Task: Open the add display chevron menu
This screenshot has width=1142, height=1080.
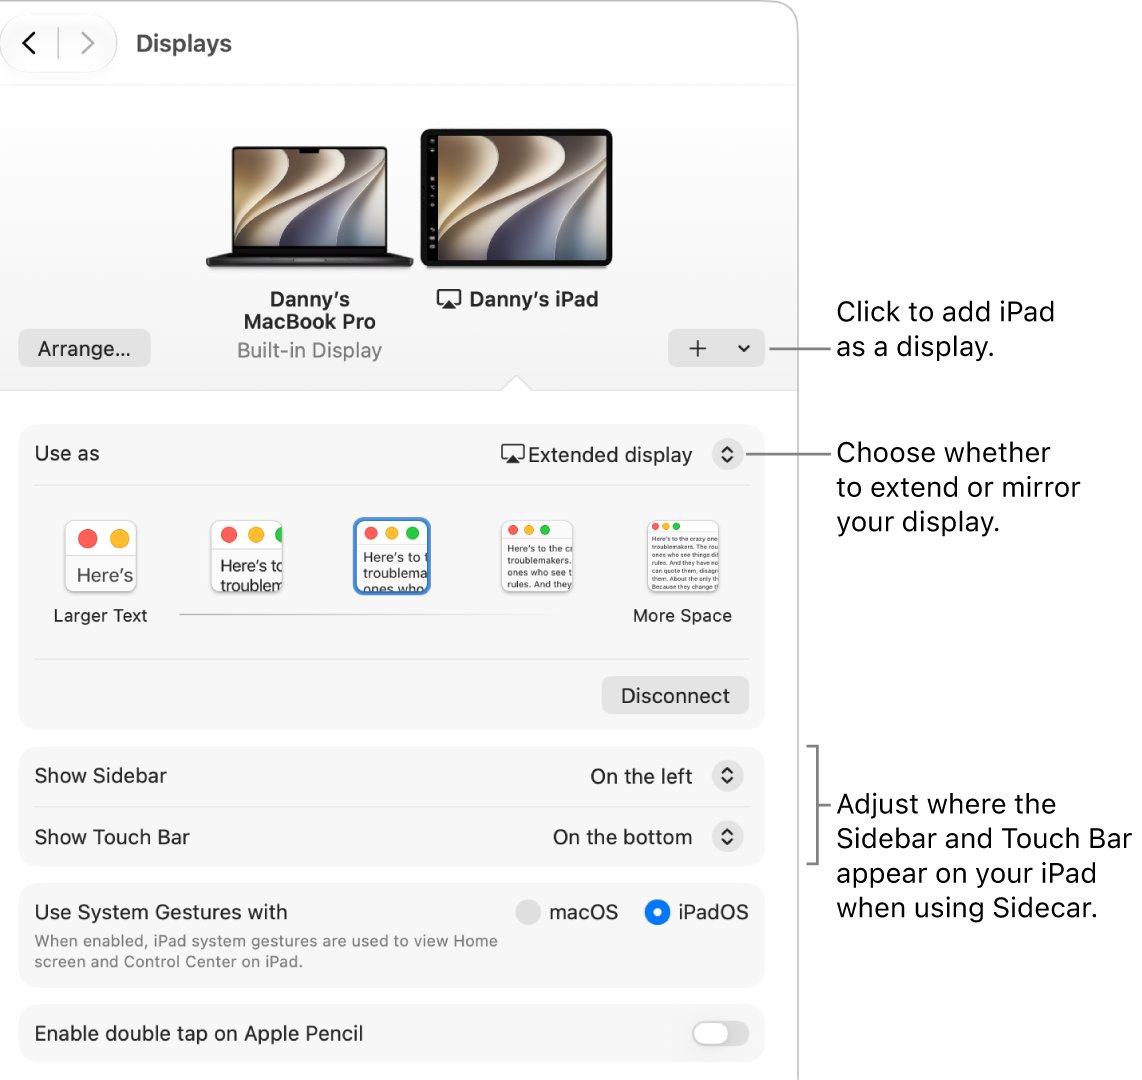Action: 744,348
